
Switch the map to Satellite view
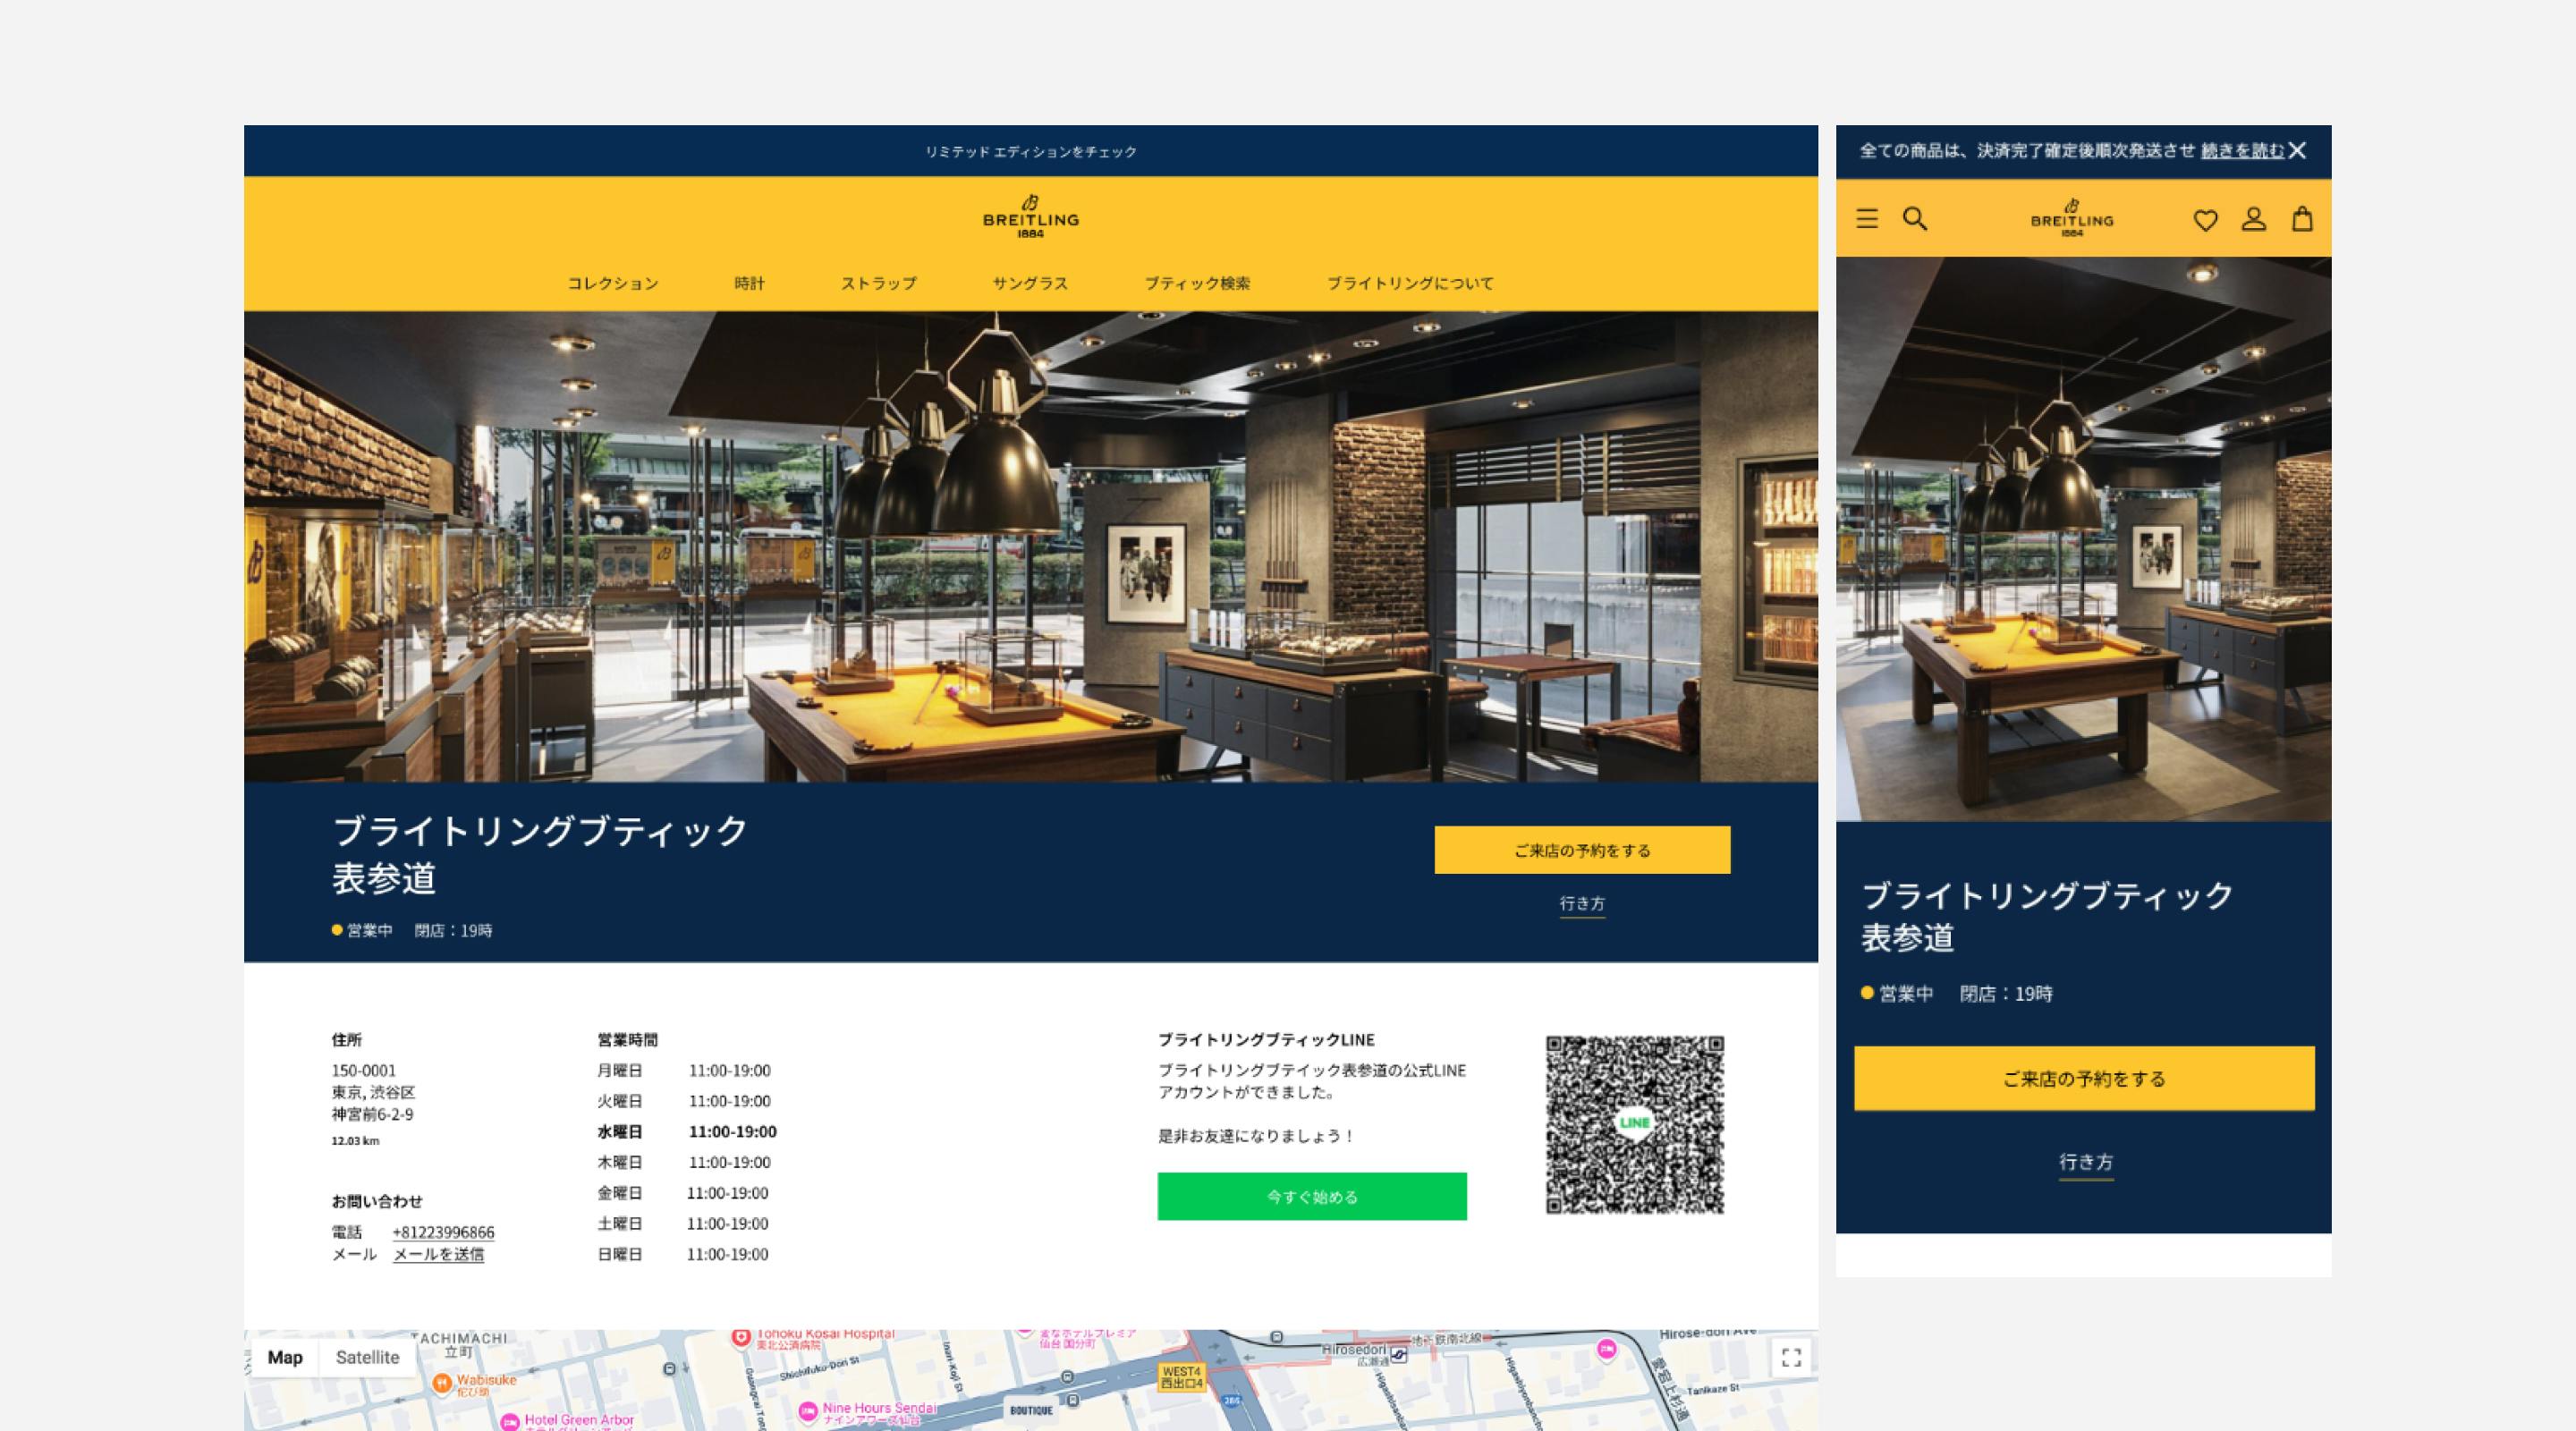tap(367, 1357)
